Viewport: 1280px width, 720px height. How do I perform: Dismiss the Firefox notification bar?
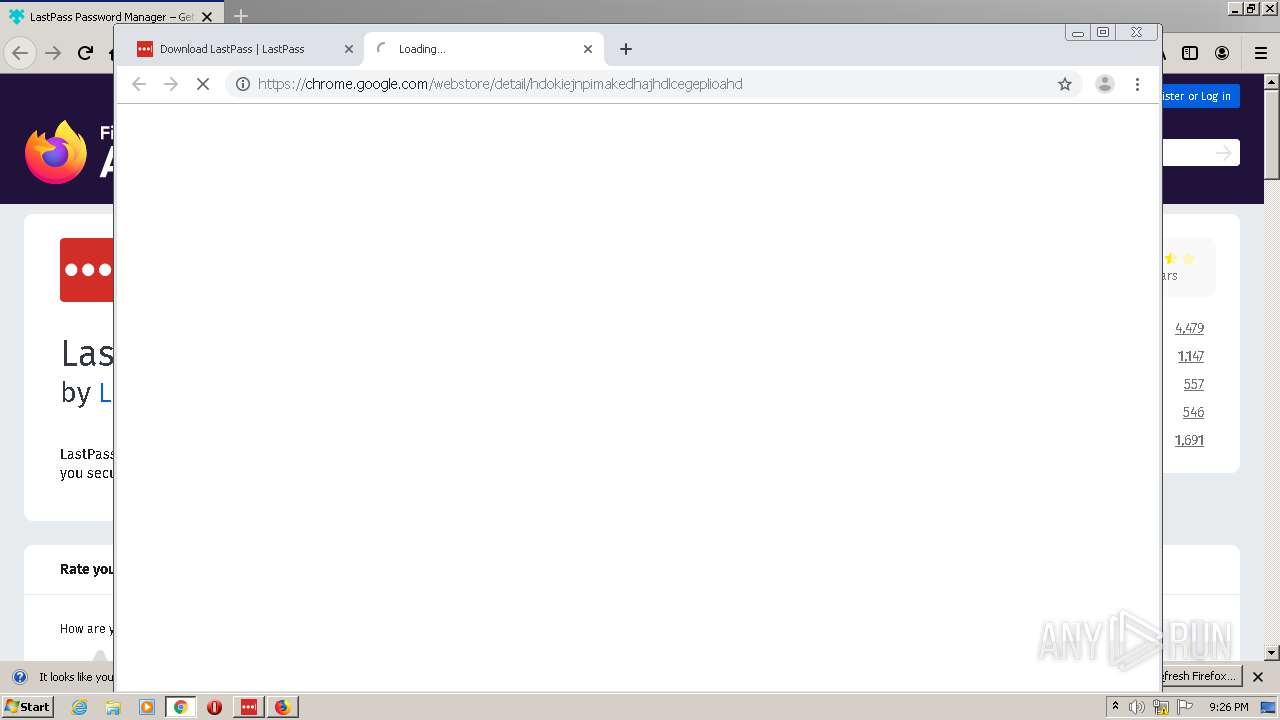click(1258, 677)
